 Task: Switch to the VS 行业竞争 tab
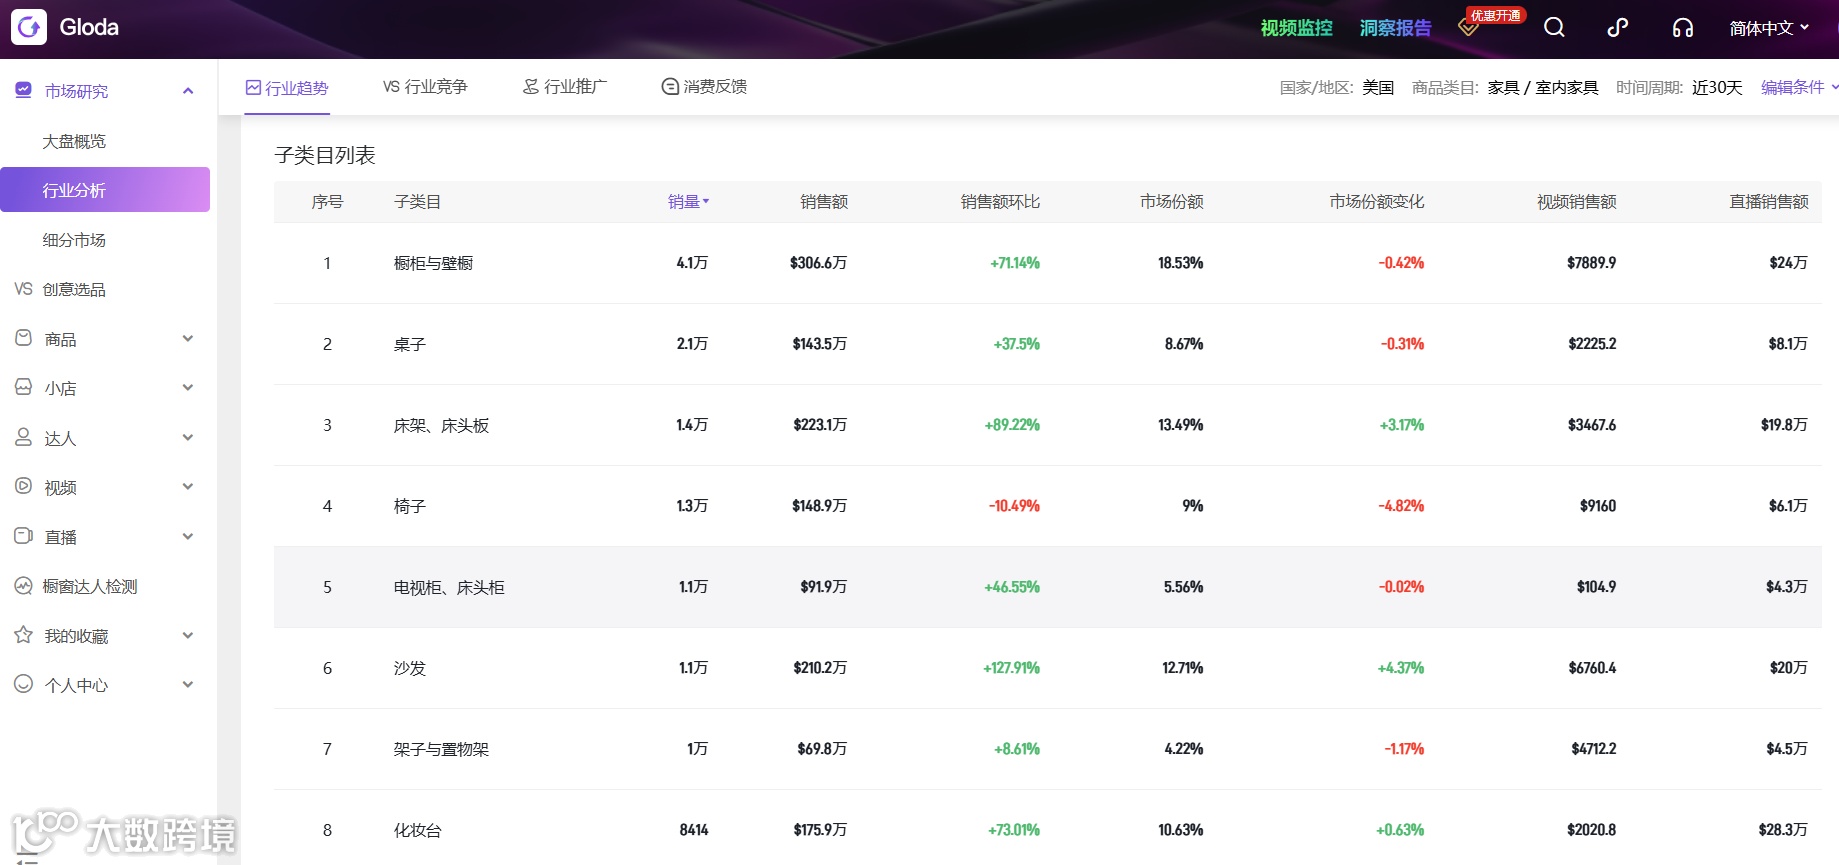425,87
